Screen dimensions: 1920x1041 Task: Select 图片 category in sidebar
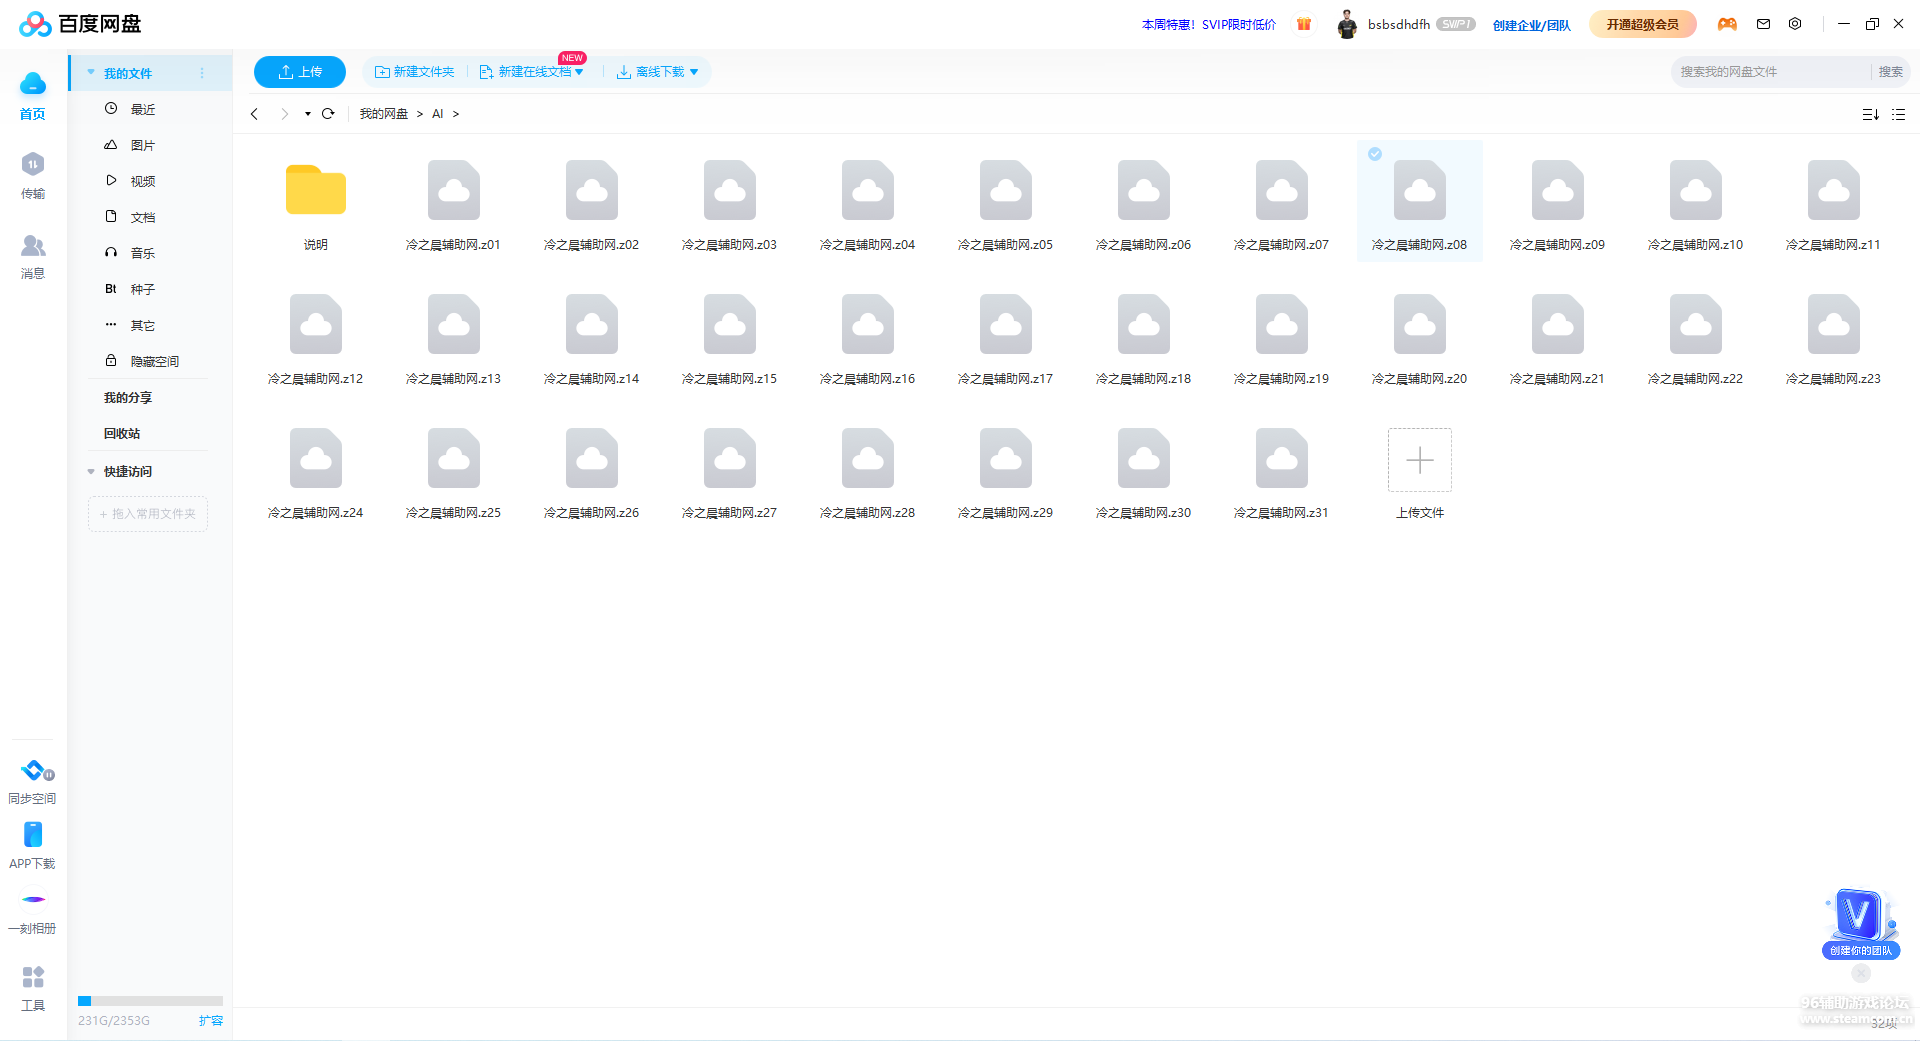pos(143,146)
